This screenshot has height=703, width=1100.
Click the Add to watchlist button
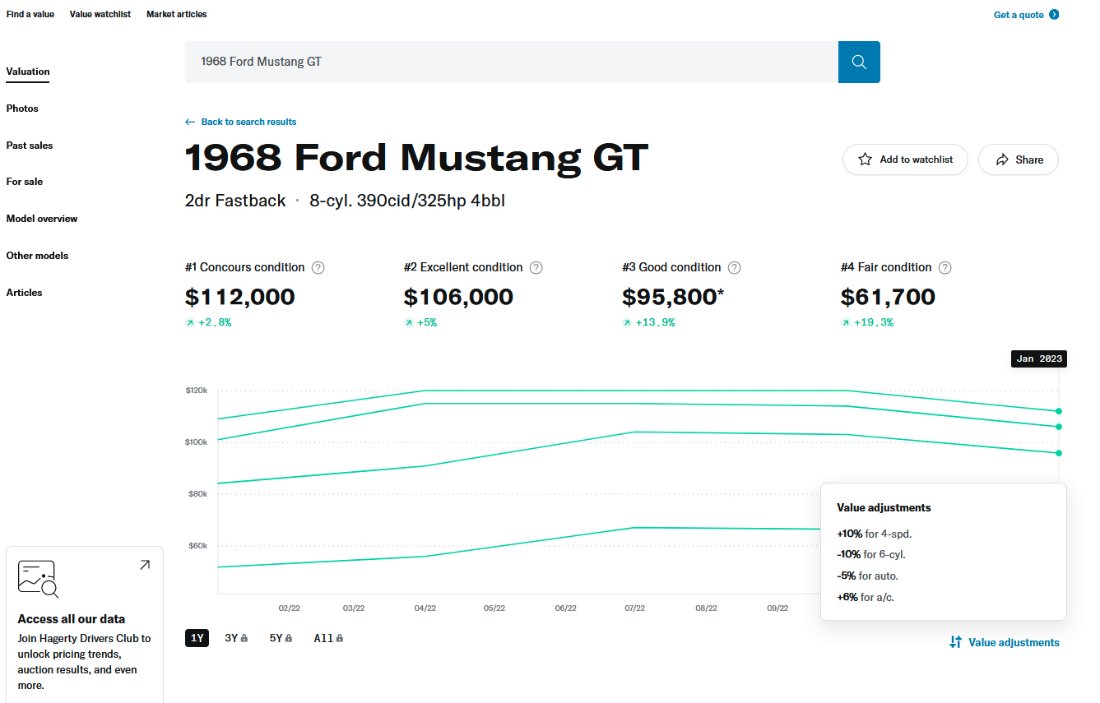(905, 159)
